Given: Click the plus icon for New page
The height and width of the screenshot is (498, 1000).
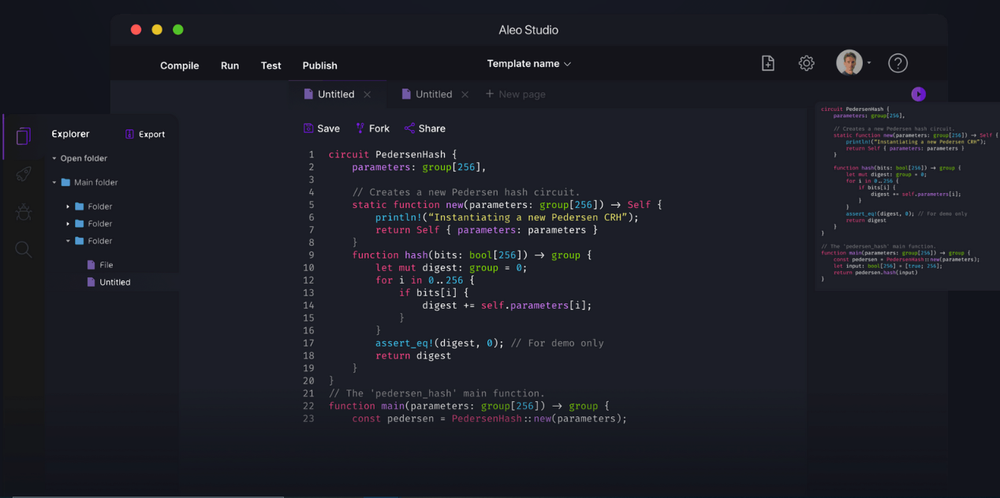Looking at the screenshot, I should pos(490,94).
